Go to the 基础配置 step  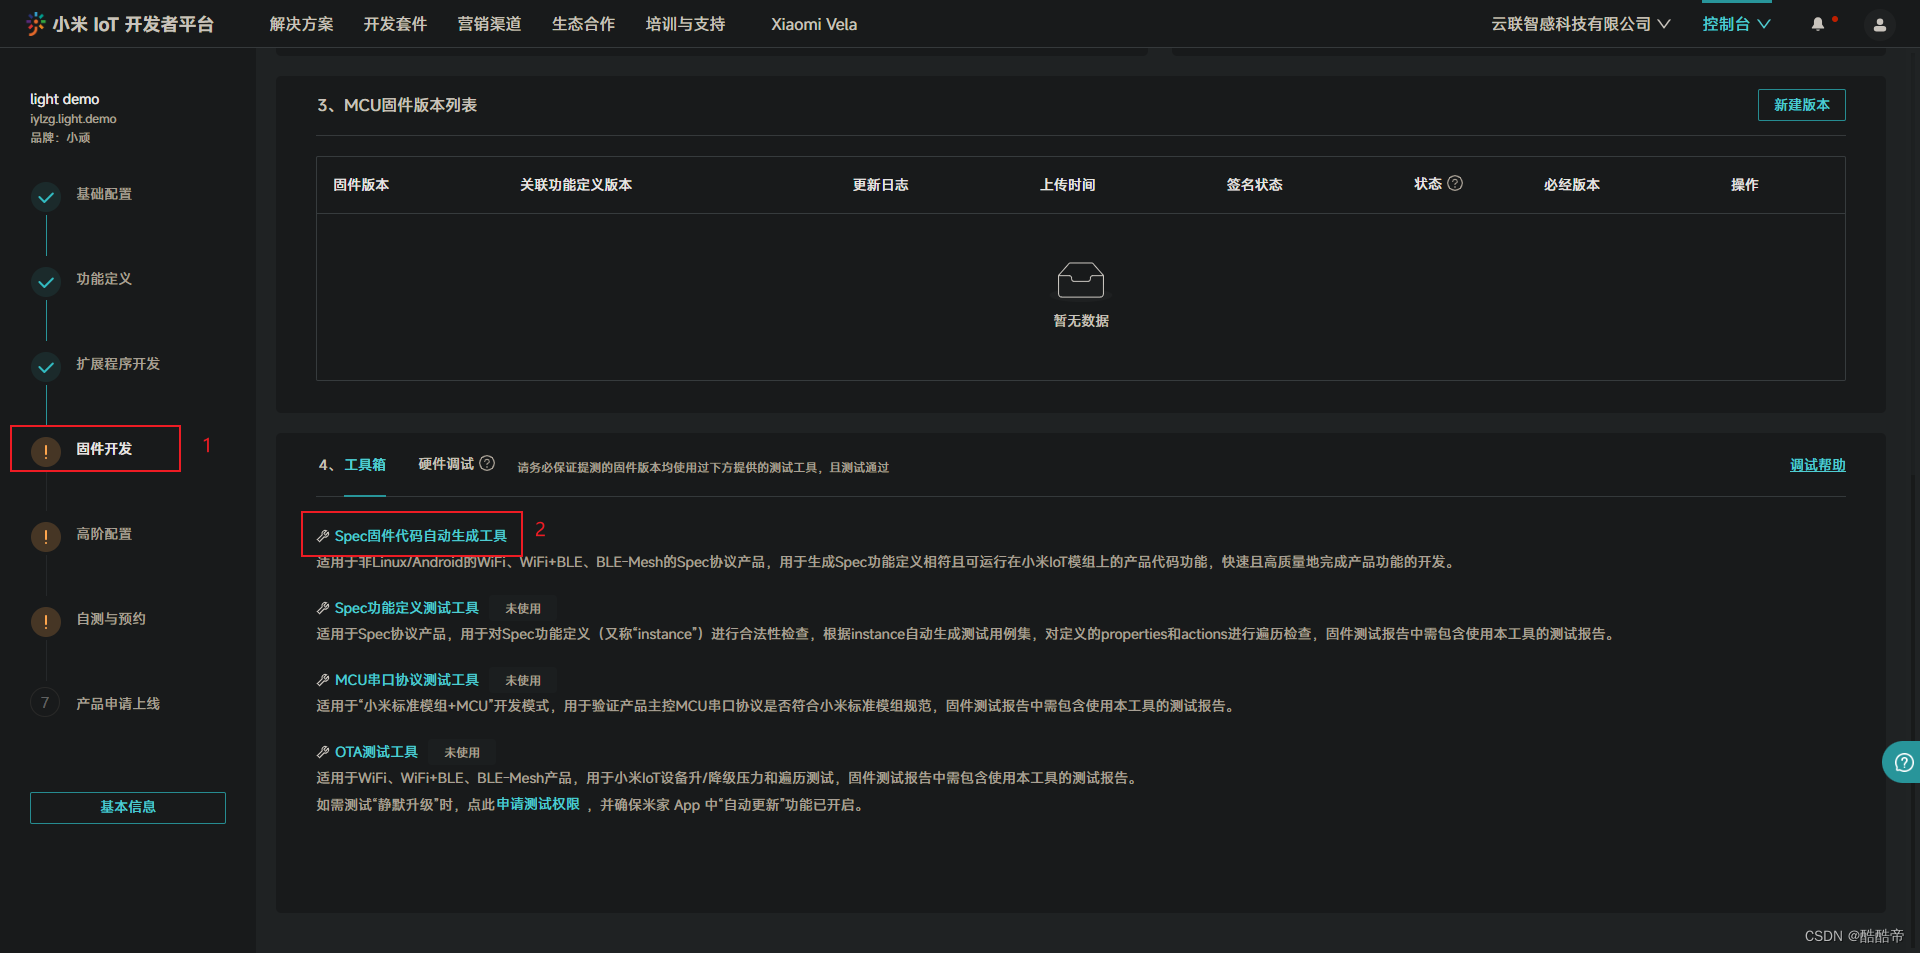[x=104, y=194]
